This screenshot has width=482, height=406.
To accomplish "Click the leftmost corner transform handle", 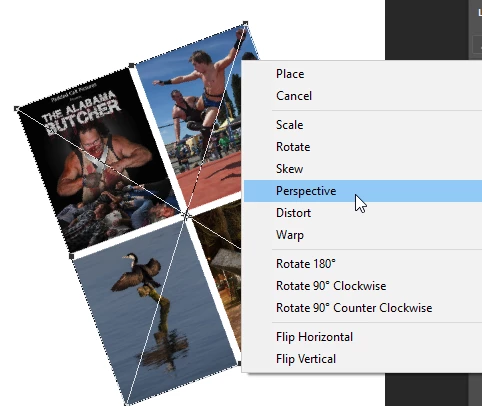I will tap(16, 108).
